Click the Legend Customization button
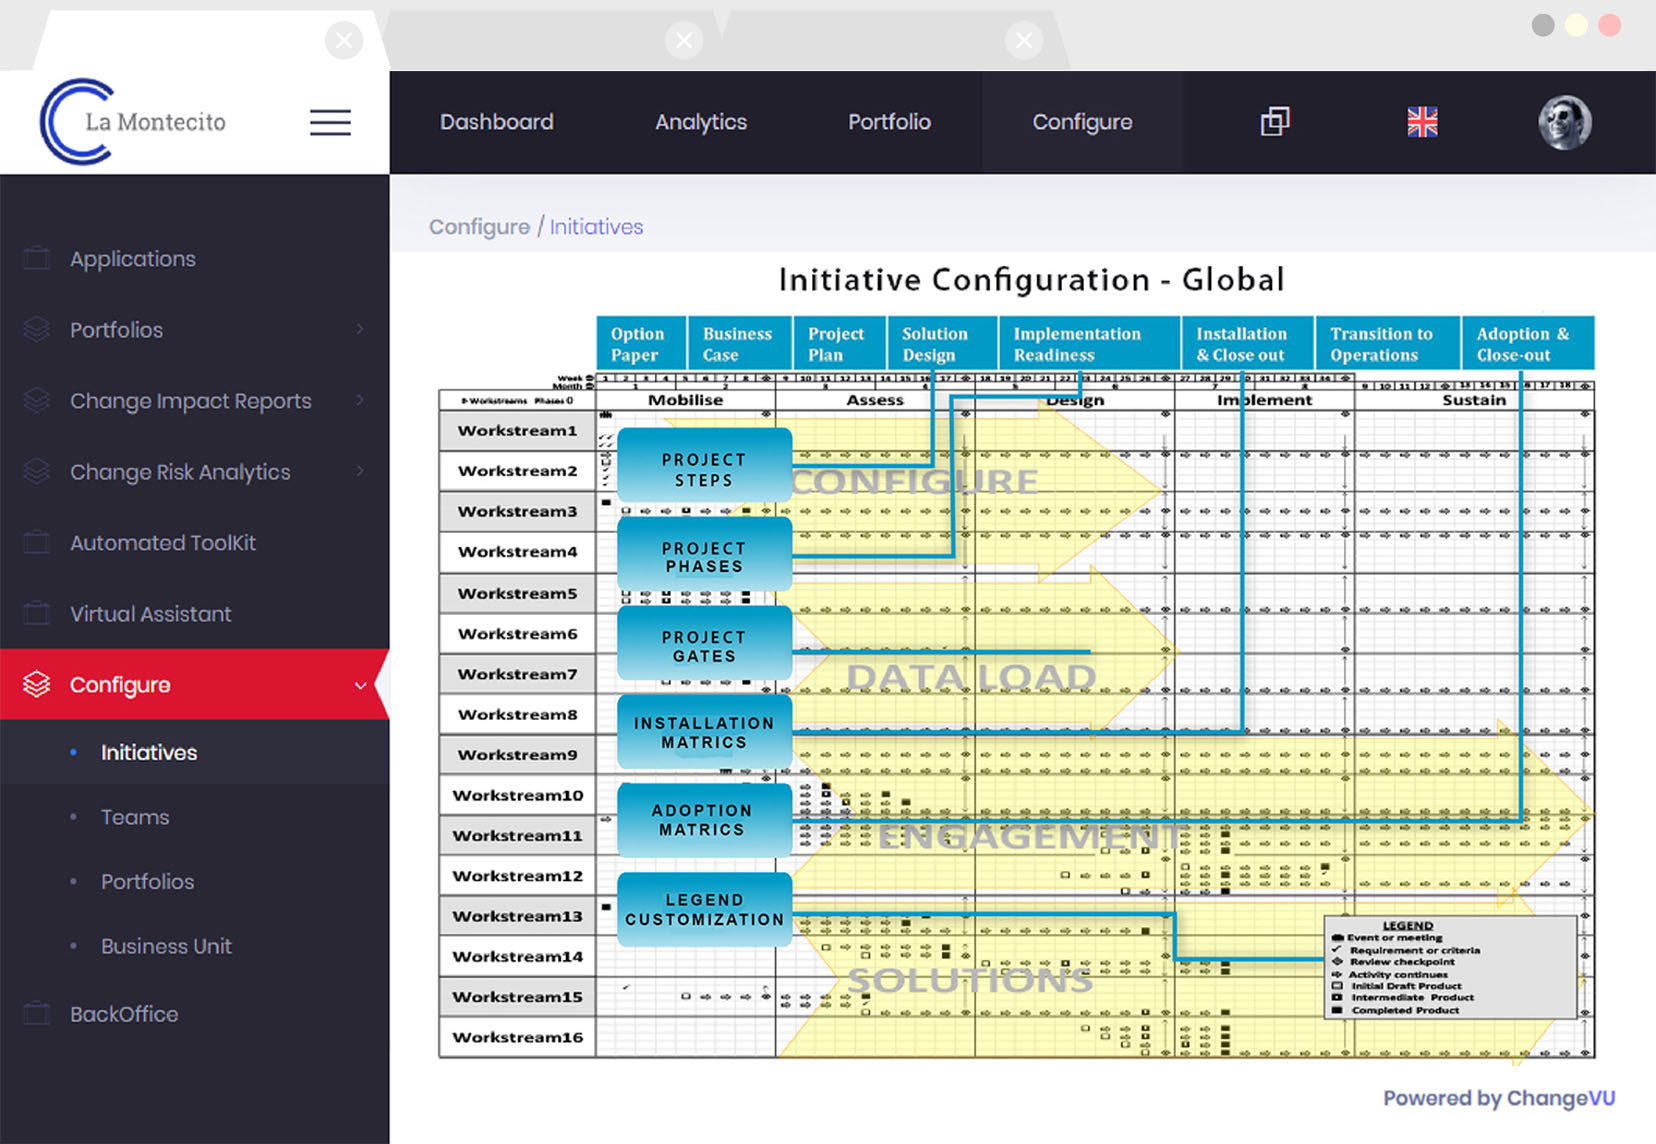This screenshot has height=1144, width=1656. pos(703,910)
